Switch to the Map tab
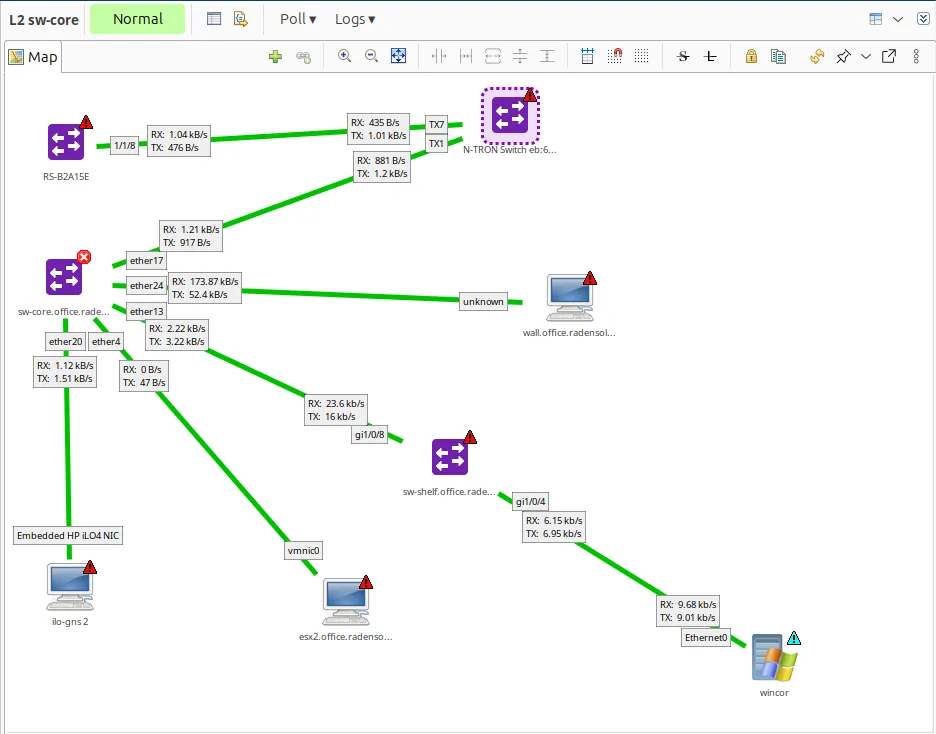The image size is (936, 734). [33, 56]
